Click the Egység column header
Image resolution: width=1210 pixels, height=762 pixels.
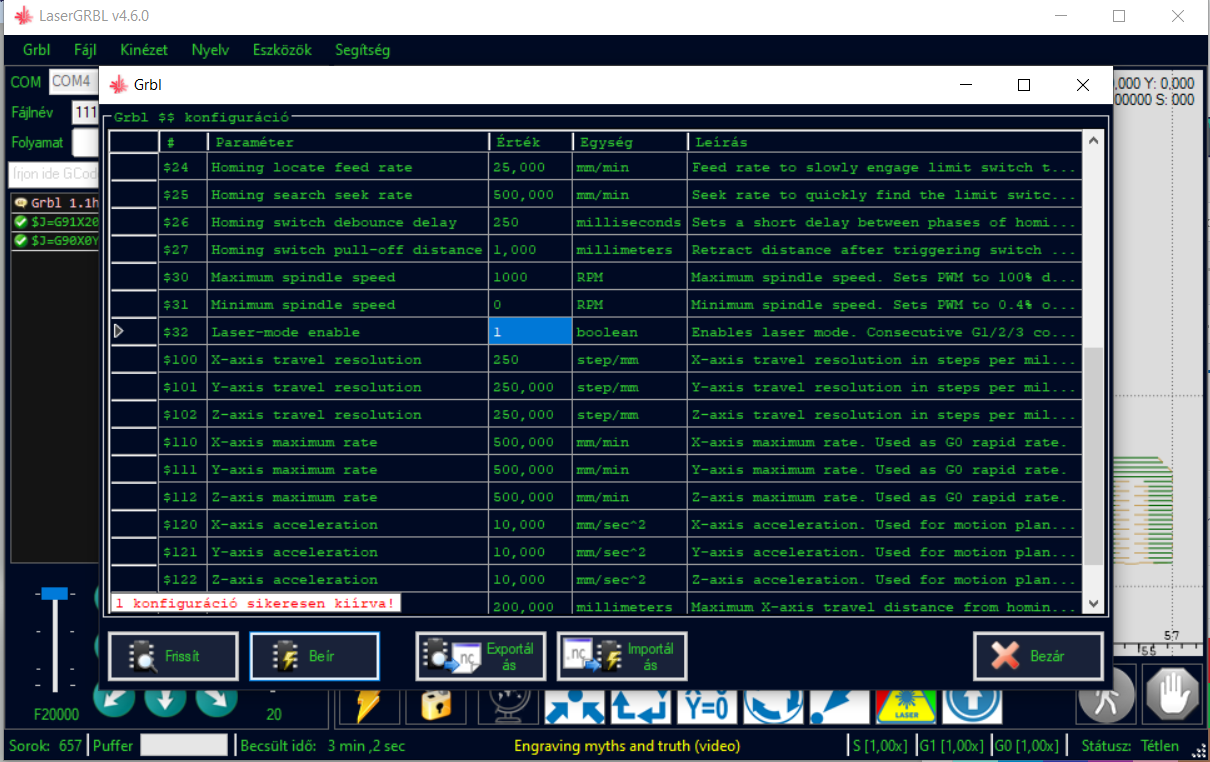[629, 142]
